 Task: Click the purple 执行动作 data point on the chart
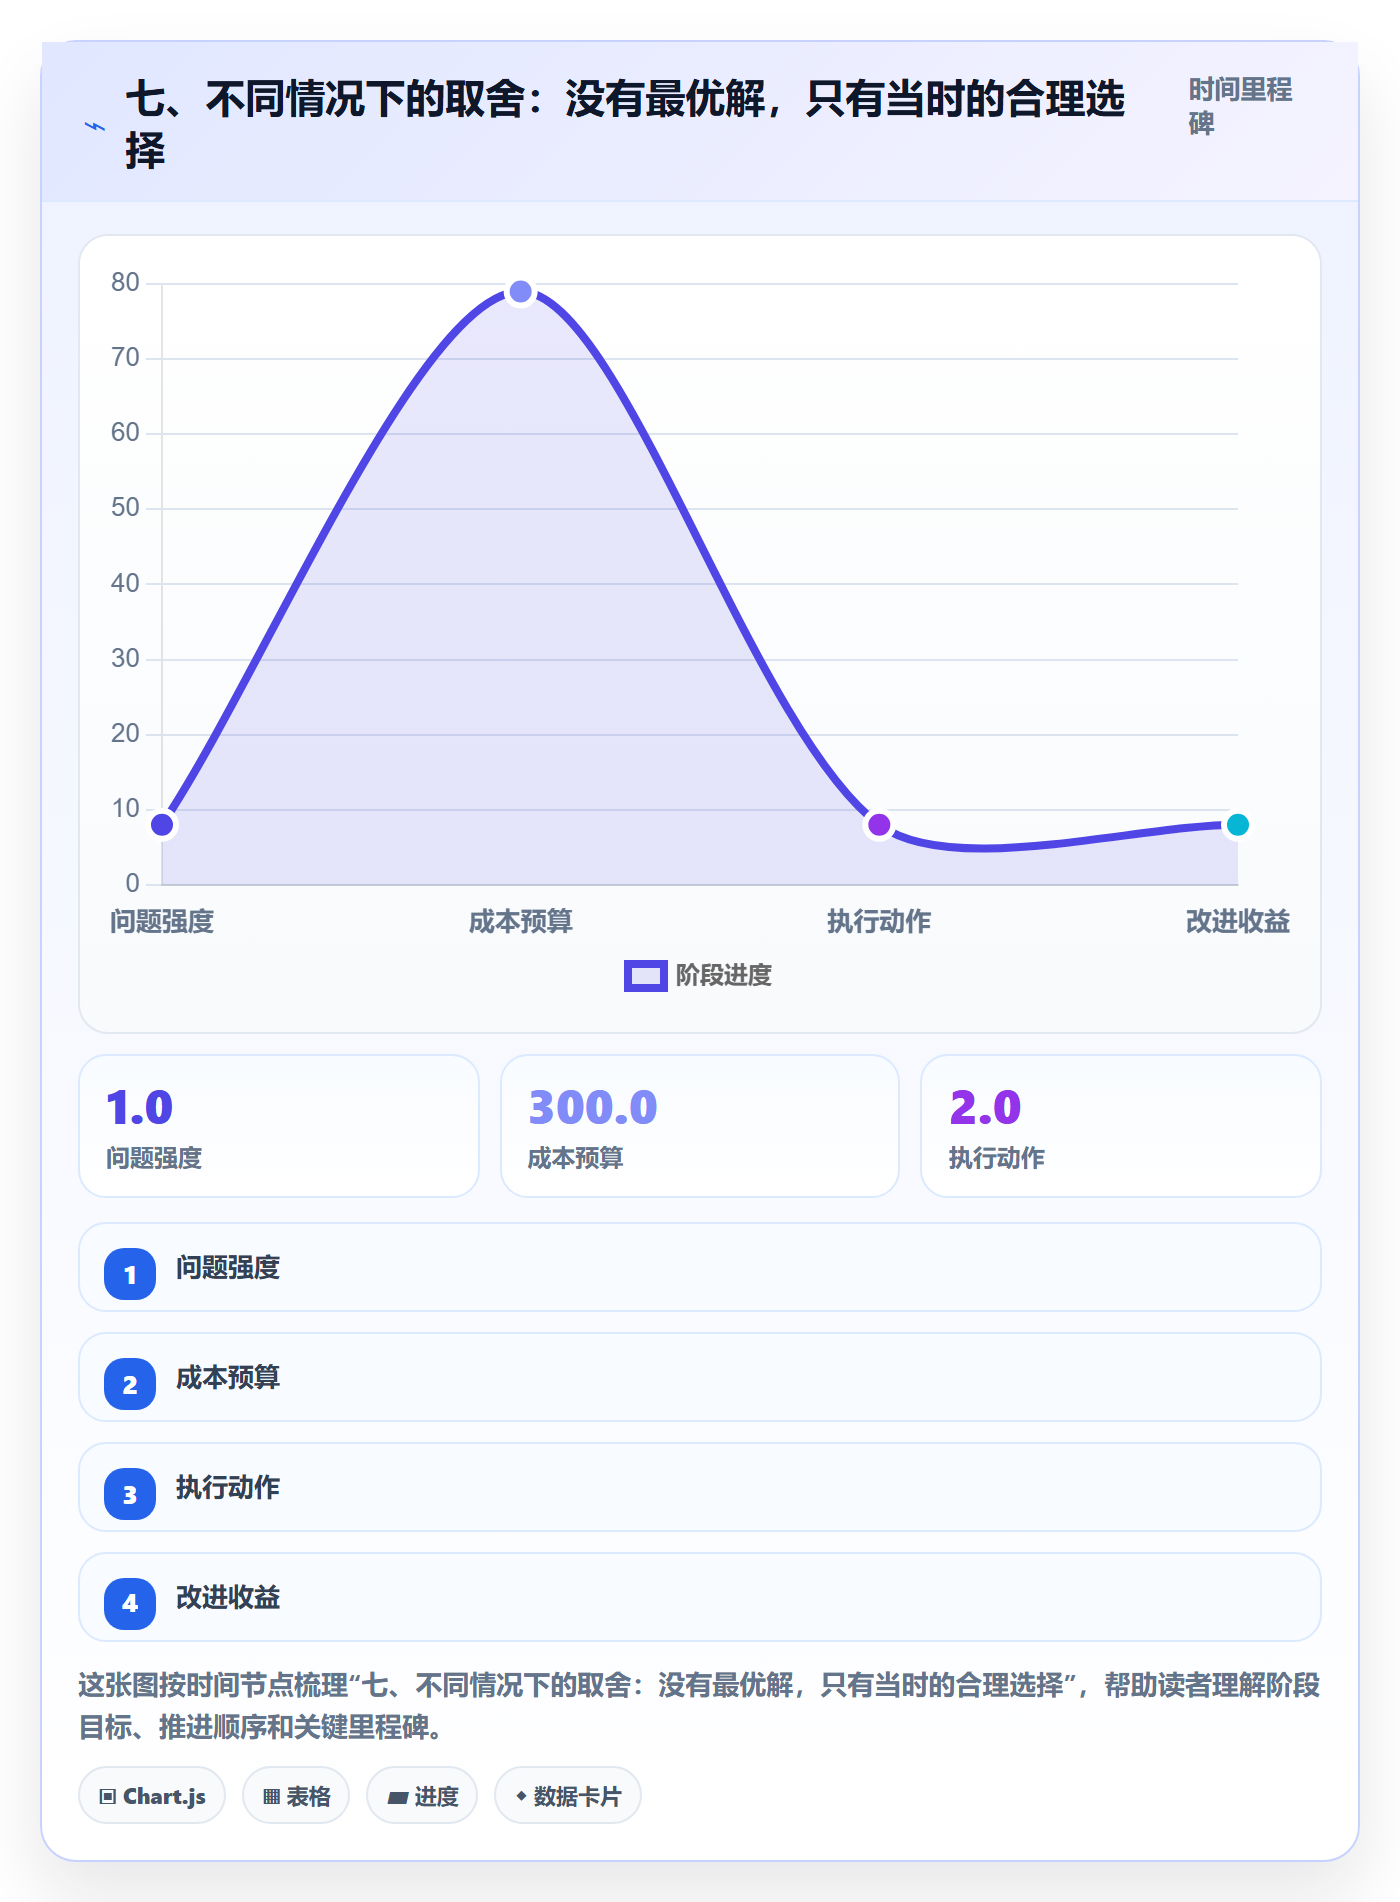pos(879,825)
